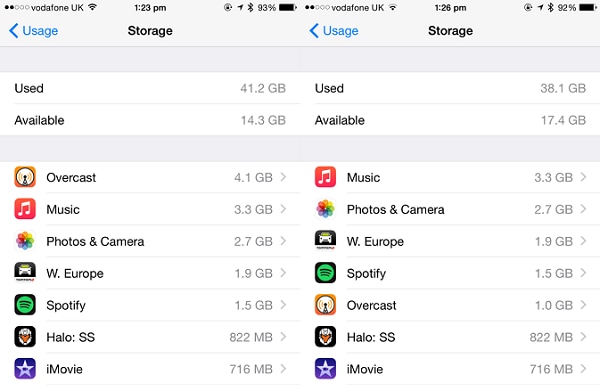Open the Overcast icon in the left screen
This screenshot has height=385, width=600.
25,177
